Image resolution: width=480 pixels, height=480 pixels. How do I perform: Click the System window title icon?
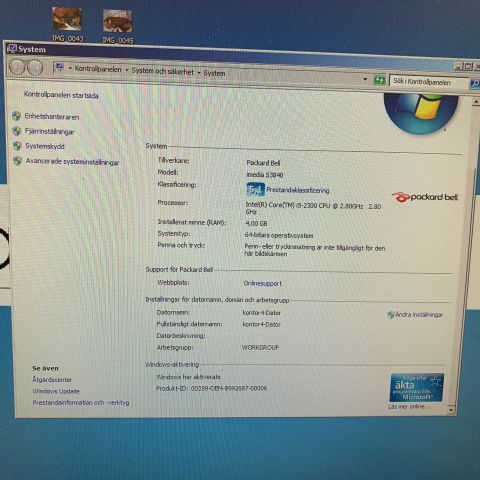tap(12, 49)
